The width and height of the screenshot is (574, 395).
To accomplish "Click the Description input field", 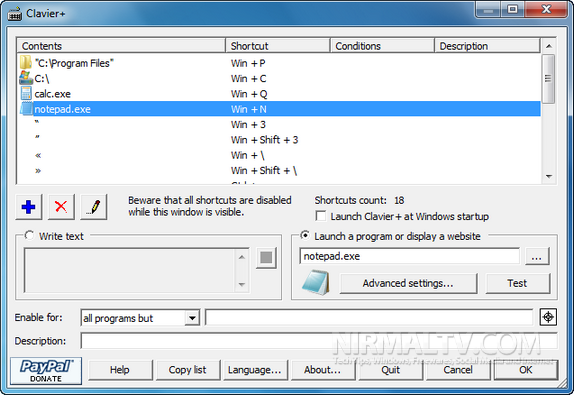I will [318, 340].
